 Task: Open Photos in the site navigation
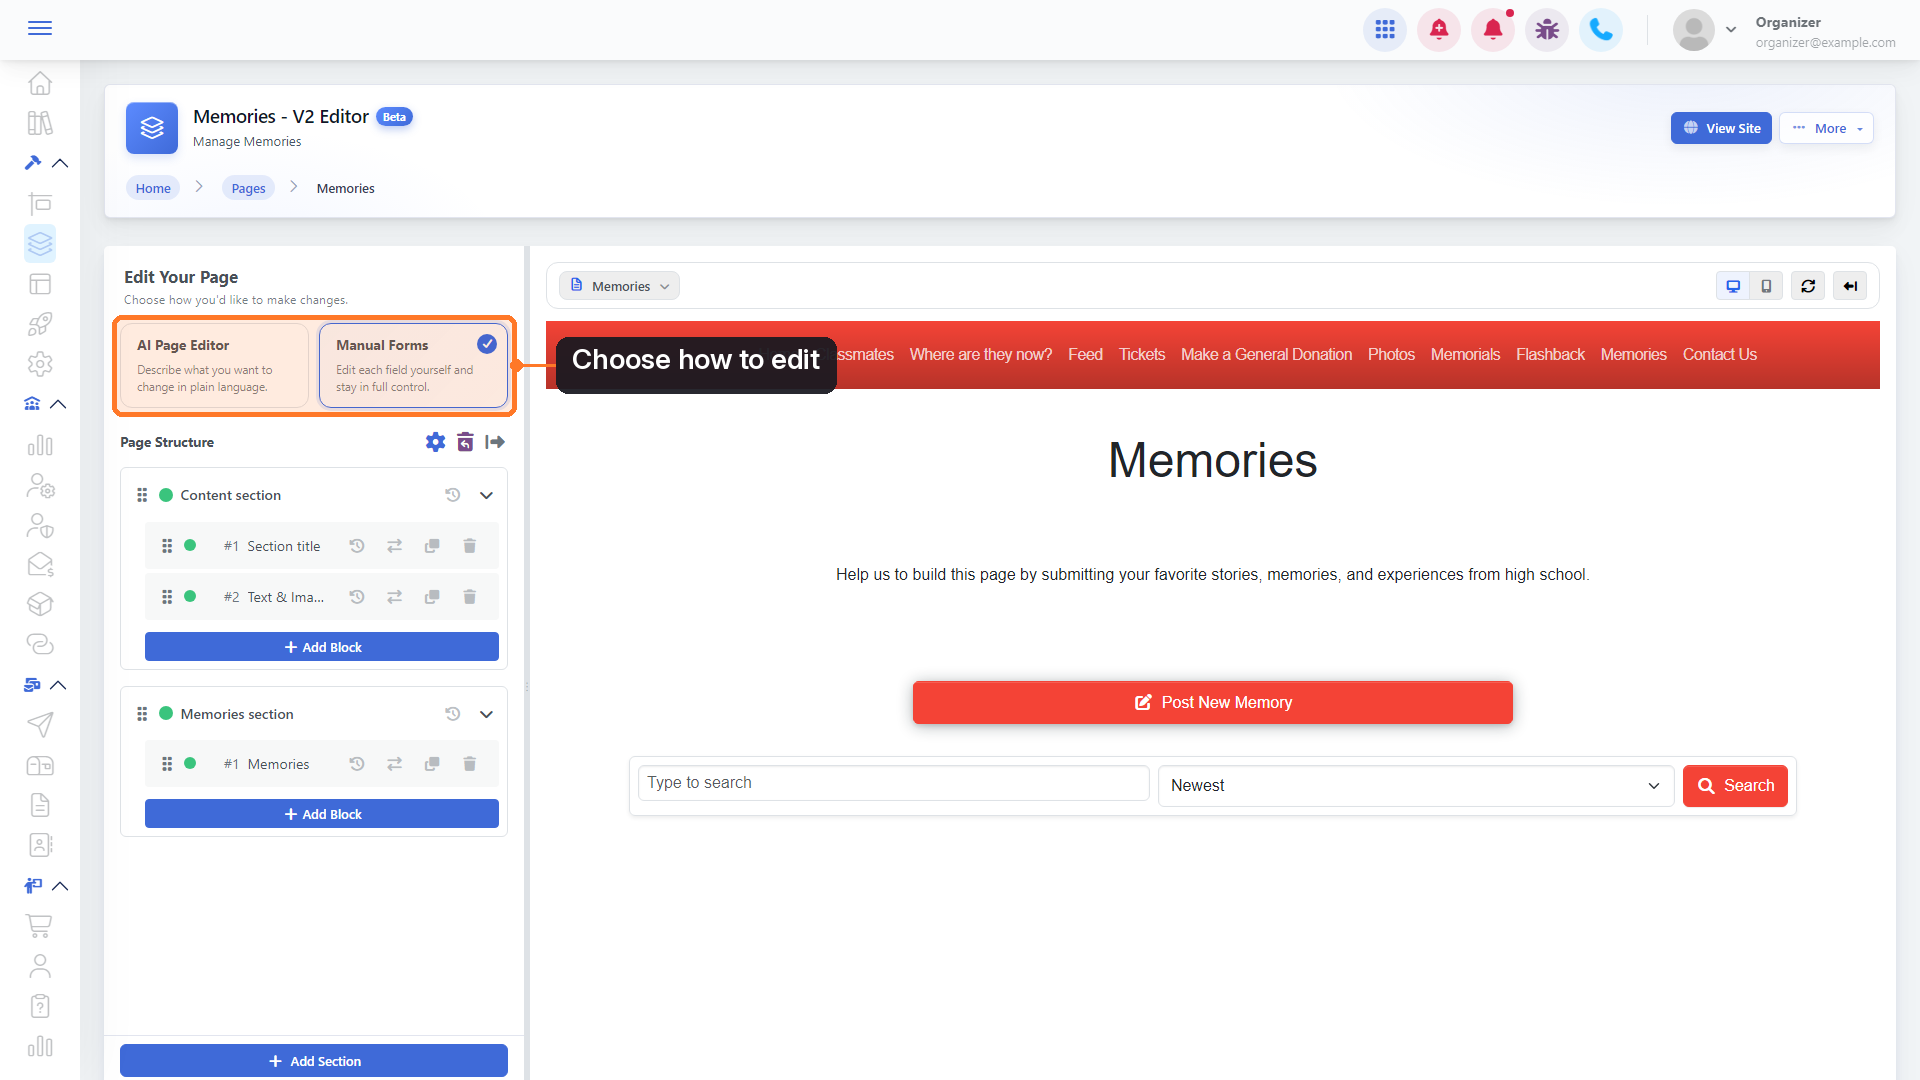1391,355
